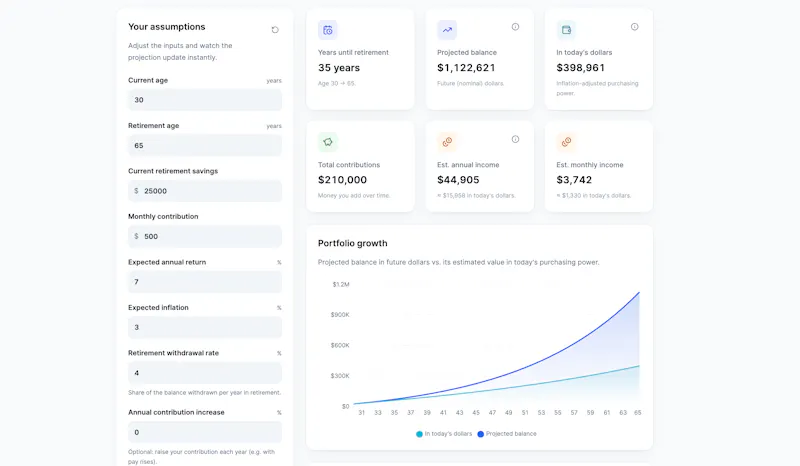
Task: Click the 35 years value
Action: [339, 68]
